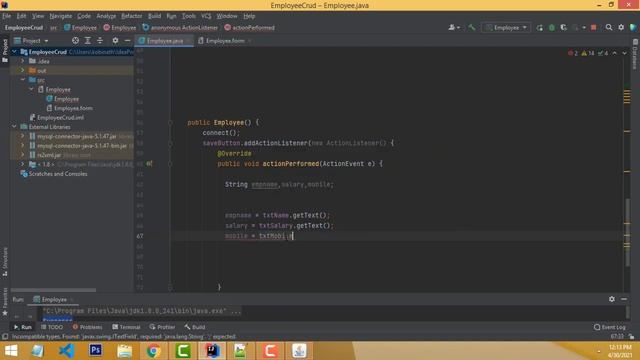The width and height of the screenshot is (640, 360).
Task: Select Scratches and Consoles
Action: [54, 174]
